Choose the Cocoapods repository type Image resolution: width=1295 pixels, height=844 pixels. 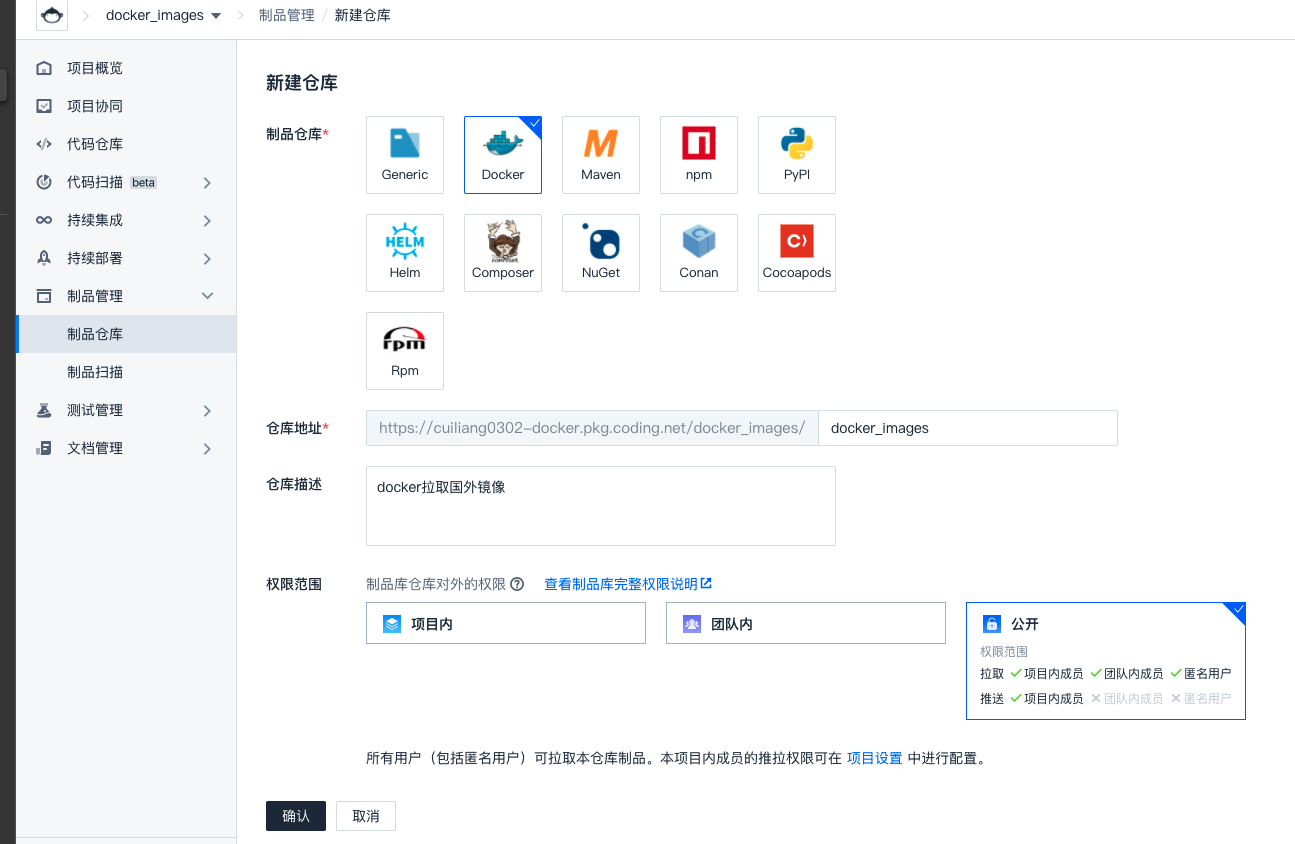pos(797,253)
